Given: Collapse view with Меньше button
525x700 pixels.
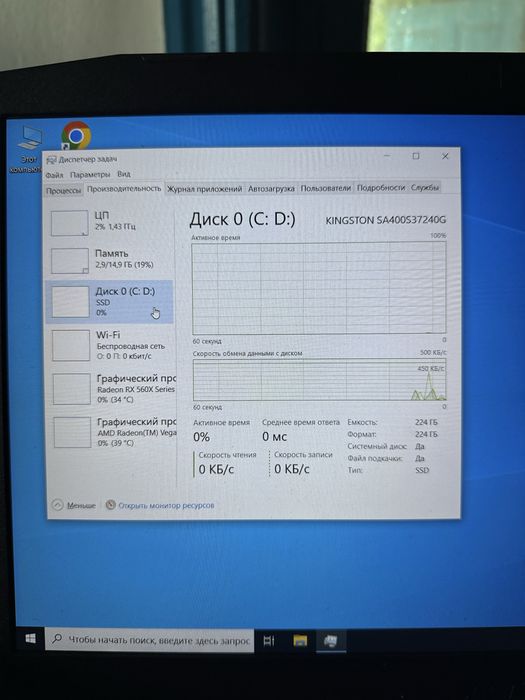Looking at the screenshot, I should [74, 505].
